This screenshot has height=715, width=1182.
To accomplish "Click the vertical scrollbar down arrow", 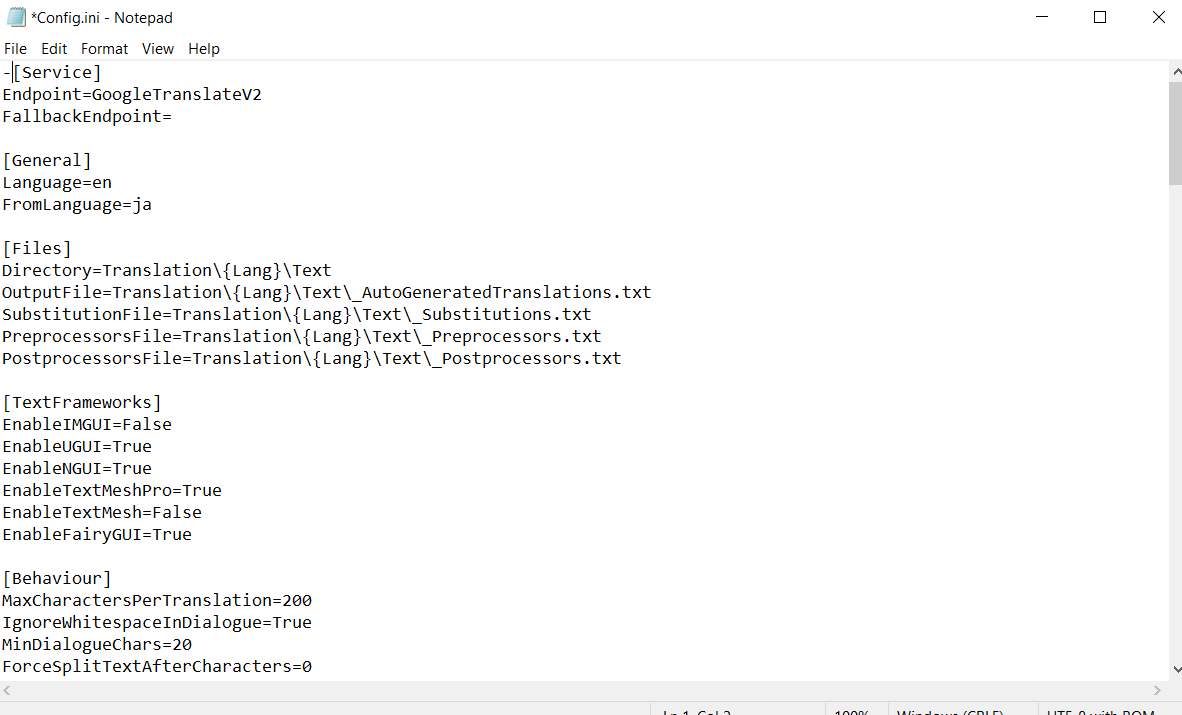I will (1176, 669).
